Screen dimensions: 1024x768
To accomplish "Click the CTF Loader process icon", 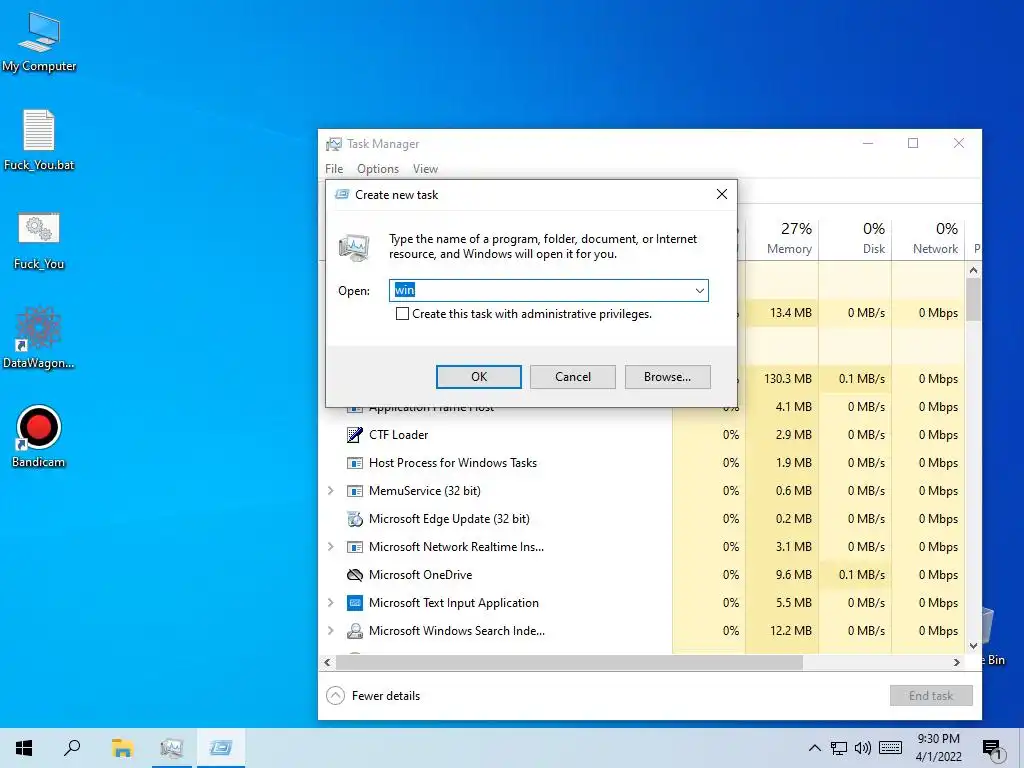I will [x=355, y=435].
